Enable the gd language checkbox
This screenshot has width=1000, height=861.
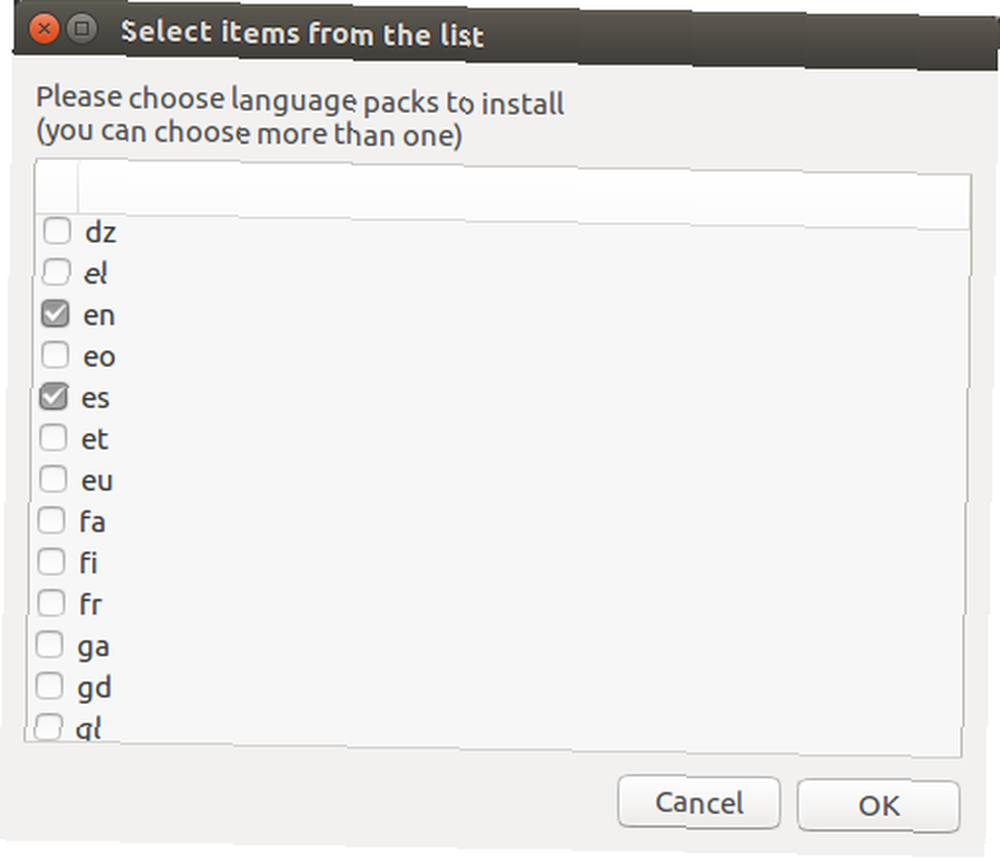(49, 686)
